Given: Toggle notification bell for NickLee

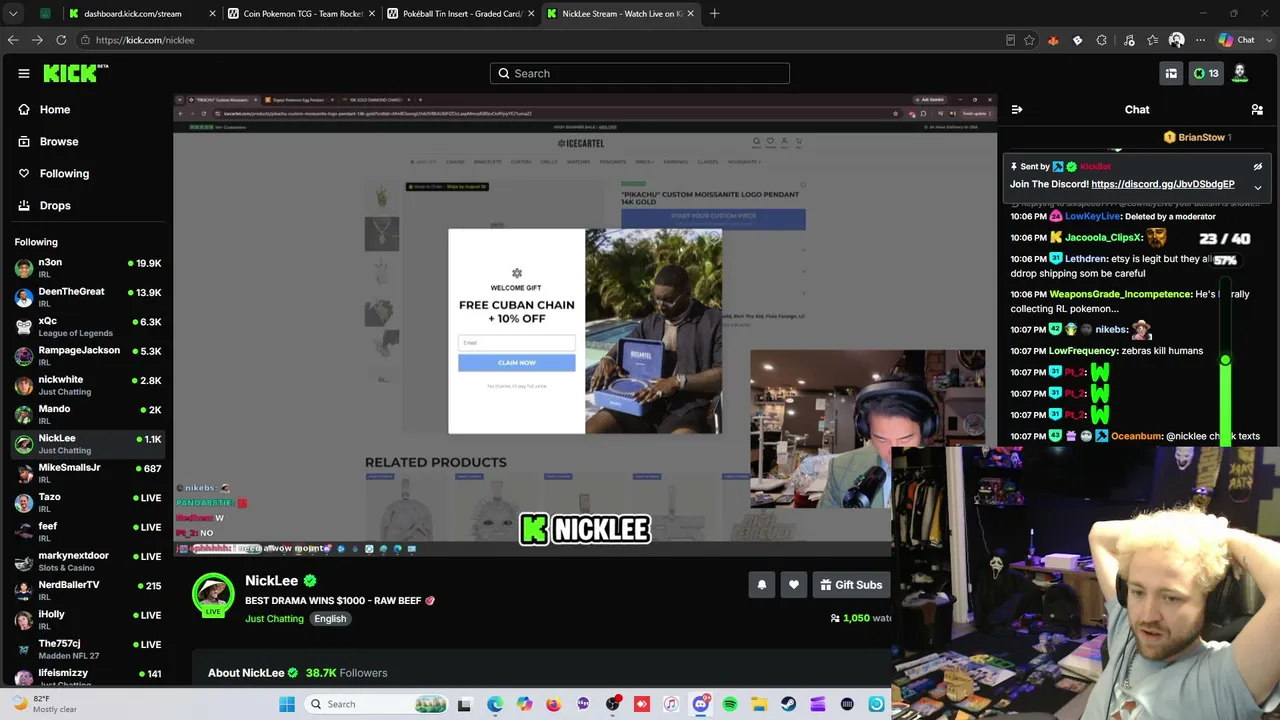Looking at the screenshot, I should (762, 585).
